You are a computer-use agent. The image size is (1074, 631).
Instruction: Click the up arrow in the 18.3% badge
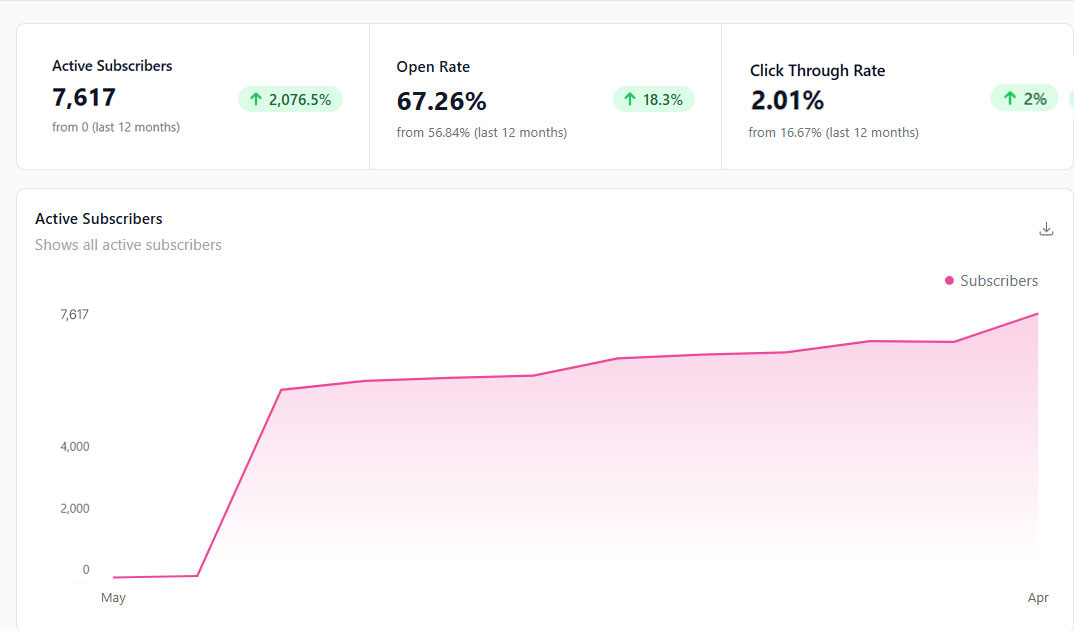(x=630, y=99)
